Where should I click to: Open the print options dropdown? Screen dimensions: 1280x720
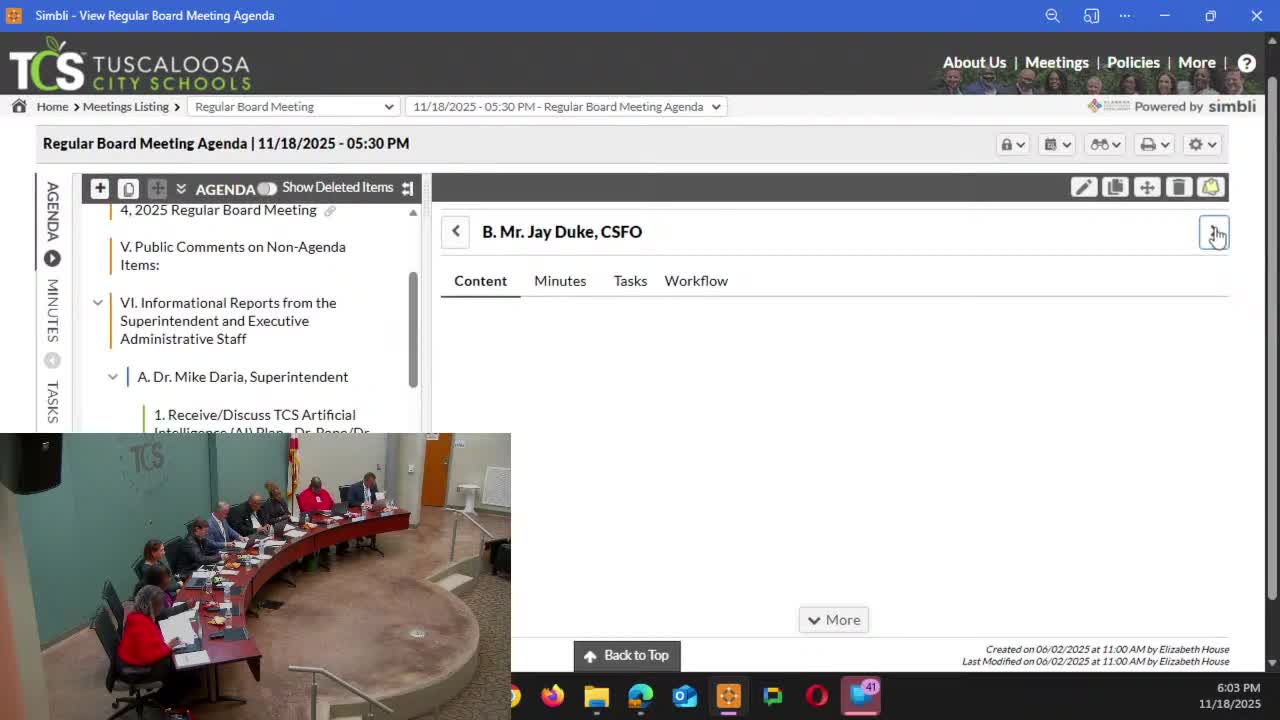pos(1154,144)
